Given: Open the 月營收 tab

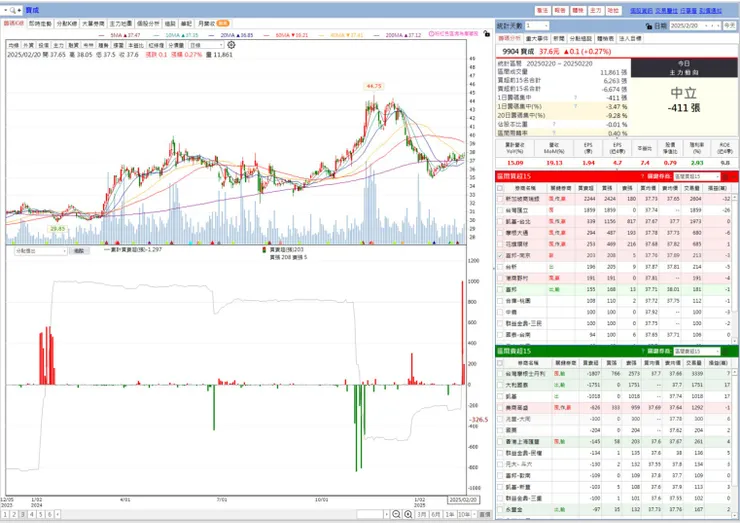Looking at the screenshot, I should pyautogui.click(x=213, y=24).
